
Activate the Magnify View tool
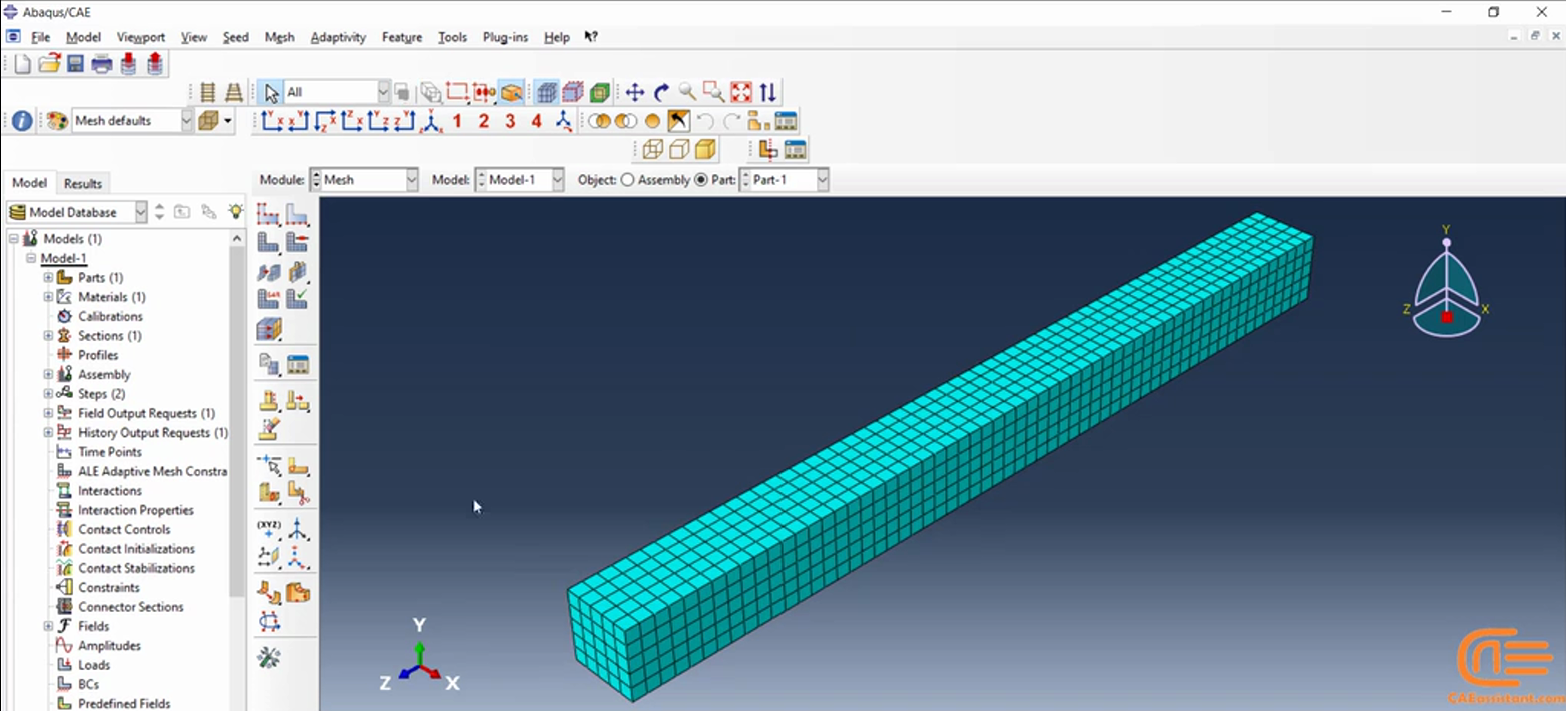click(687, 92)
